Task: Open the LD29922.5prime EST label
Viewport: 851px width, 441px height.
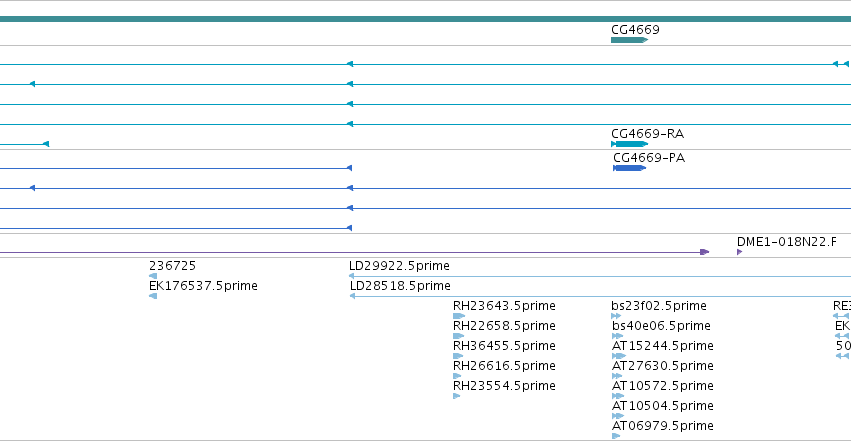Action: (x=399, y=266)
